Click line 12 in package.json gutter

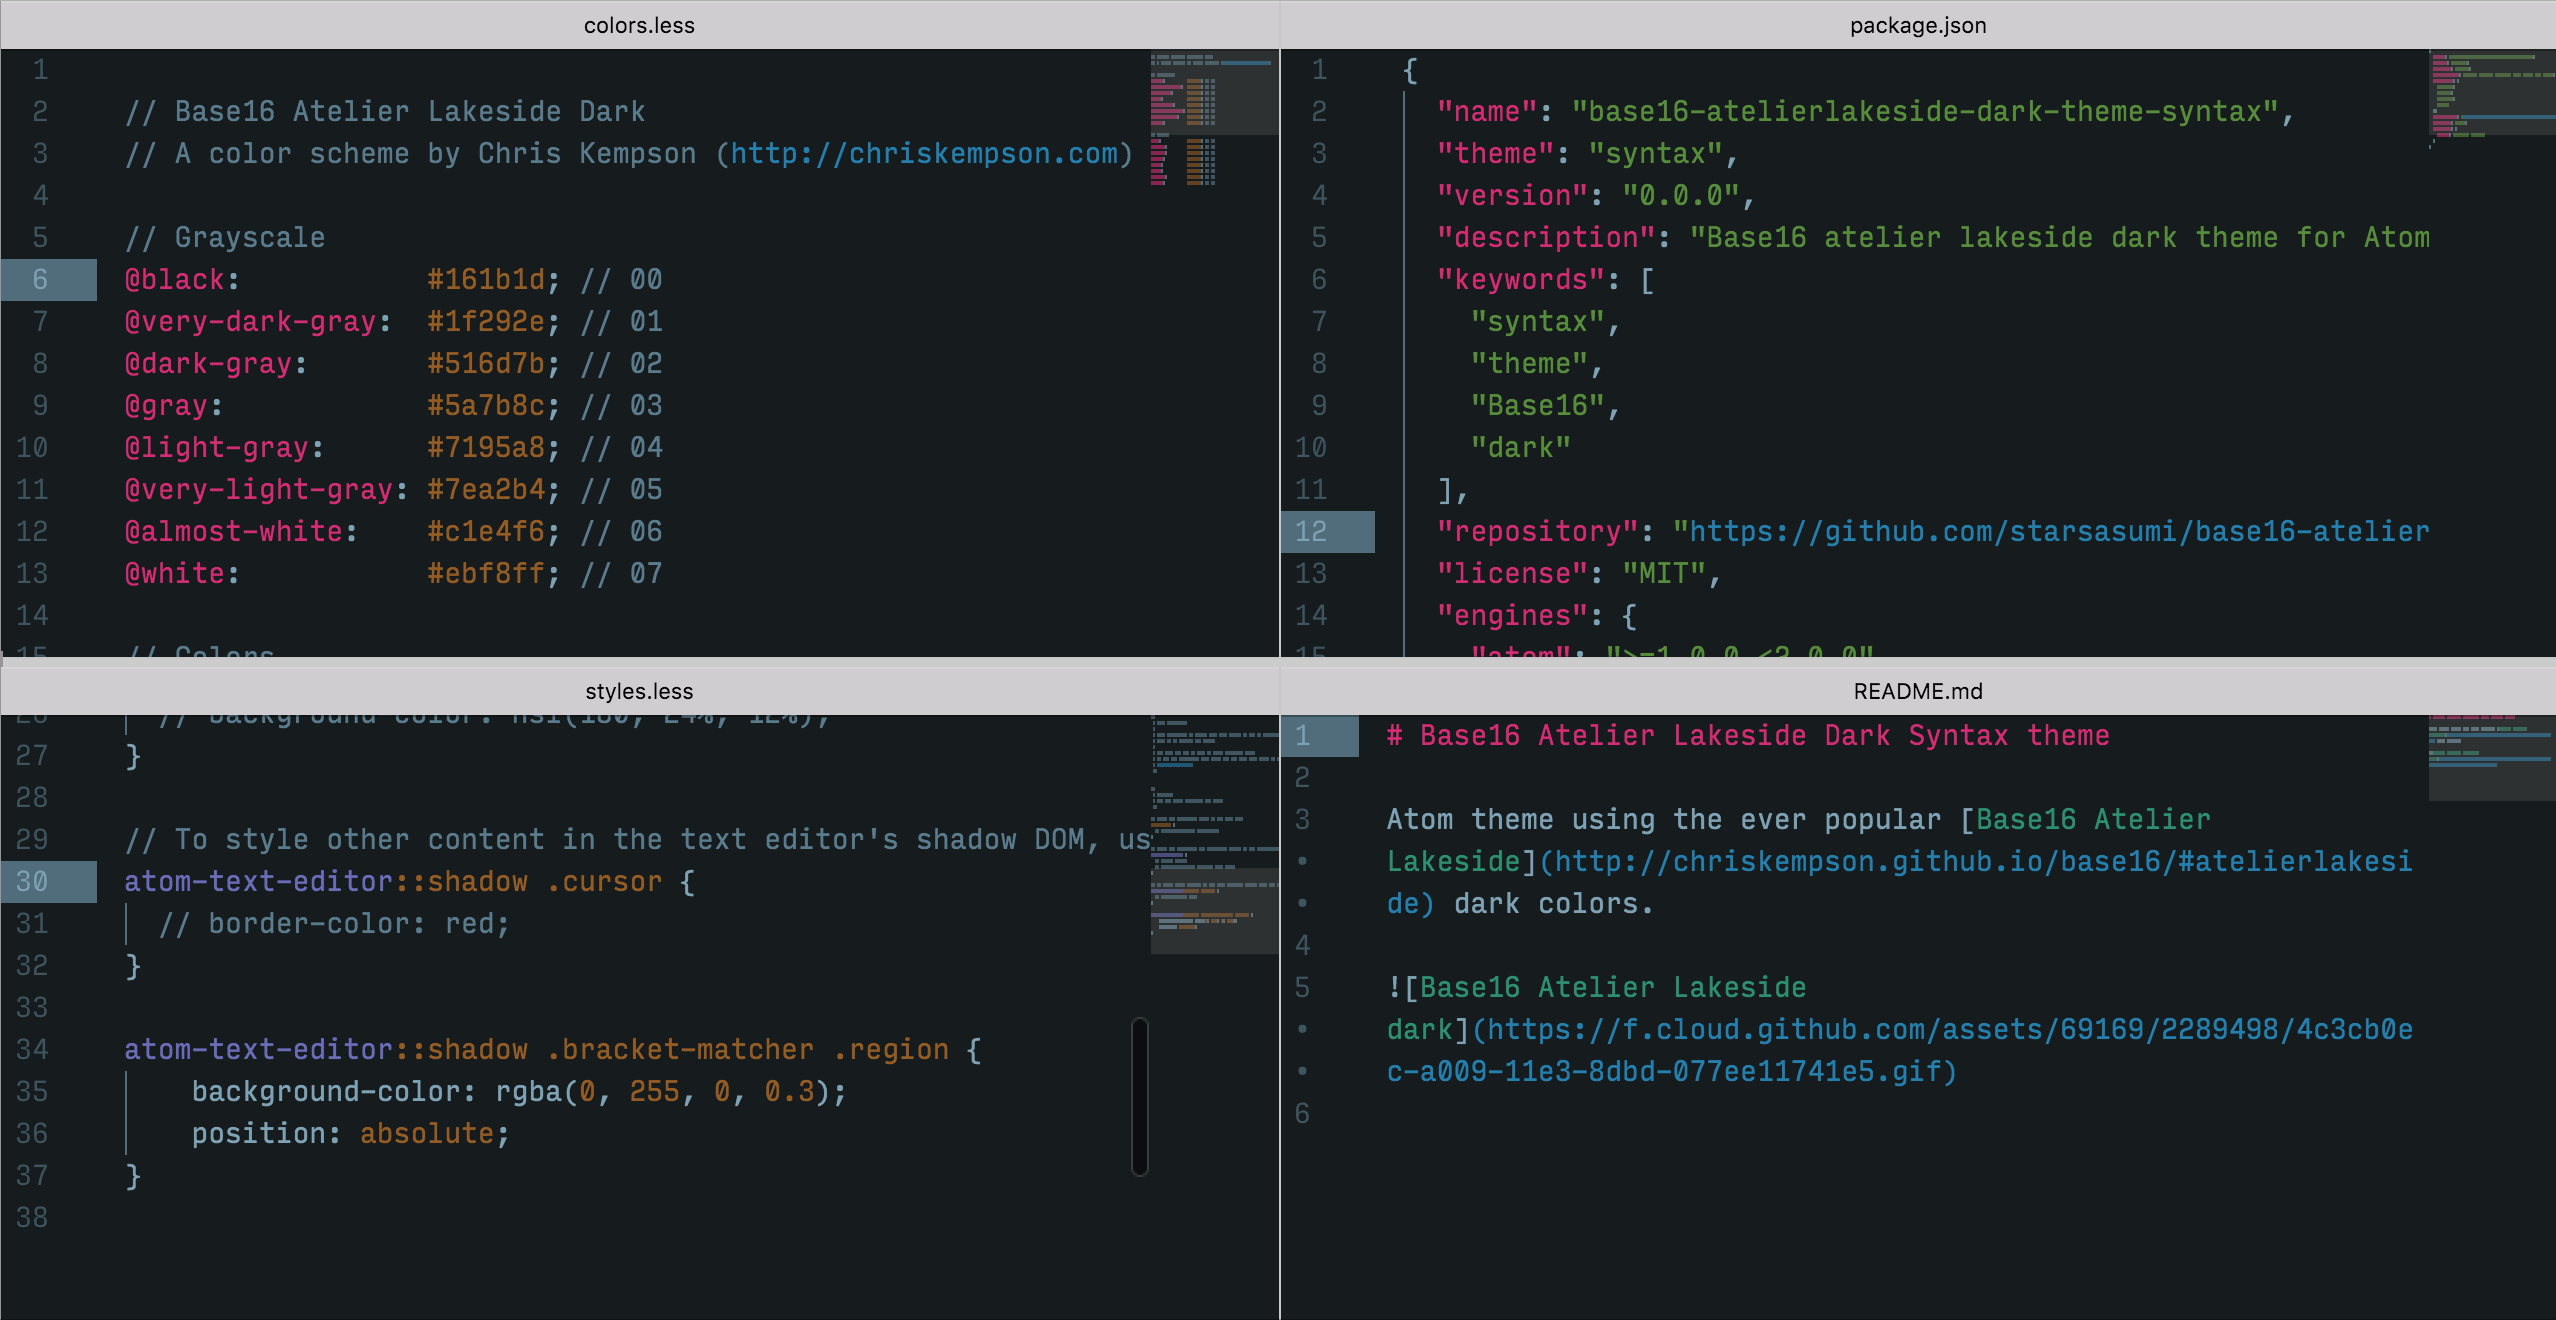[x=1310, y=532]
